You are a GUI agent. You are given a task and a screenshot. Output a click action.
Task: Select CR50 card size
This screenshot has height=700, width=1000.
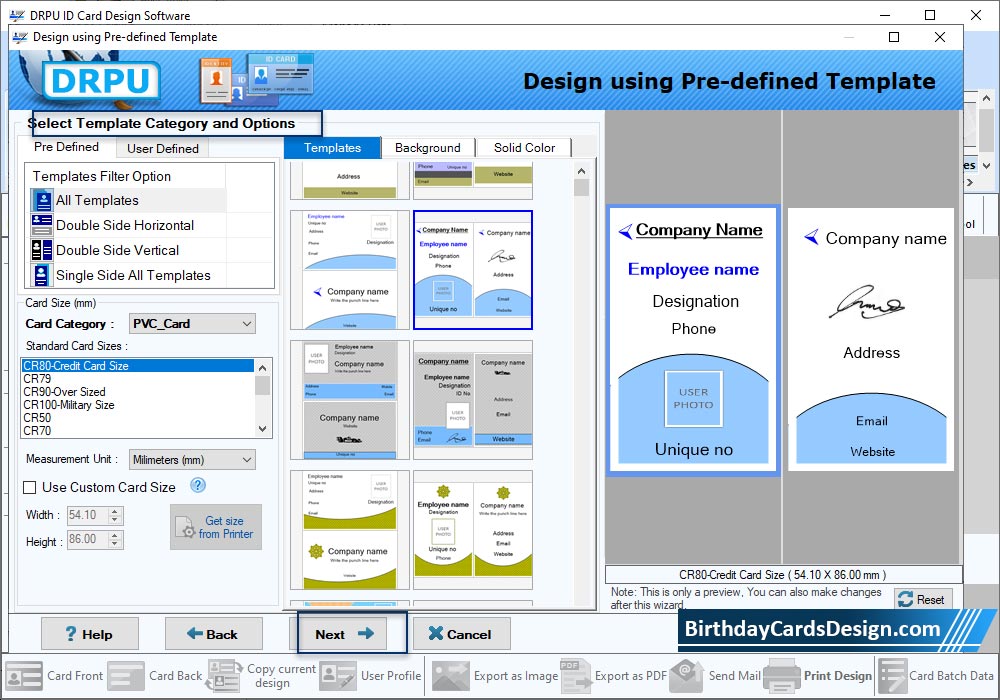(138, 418)
